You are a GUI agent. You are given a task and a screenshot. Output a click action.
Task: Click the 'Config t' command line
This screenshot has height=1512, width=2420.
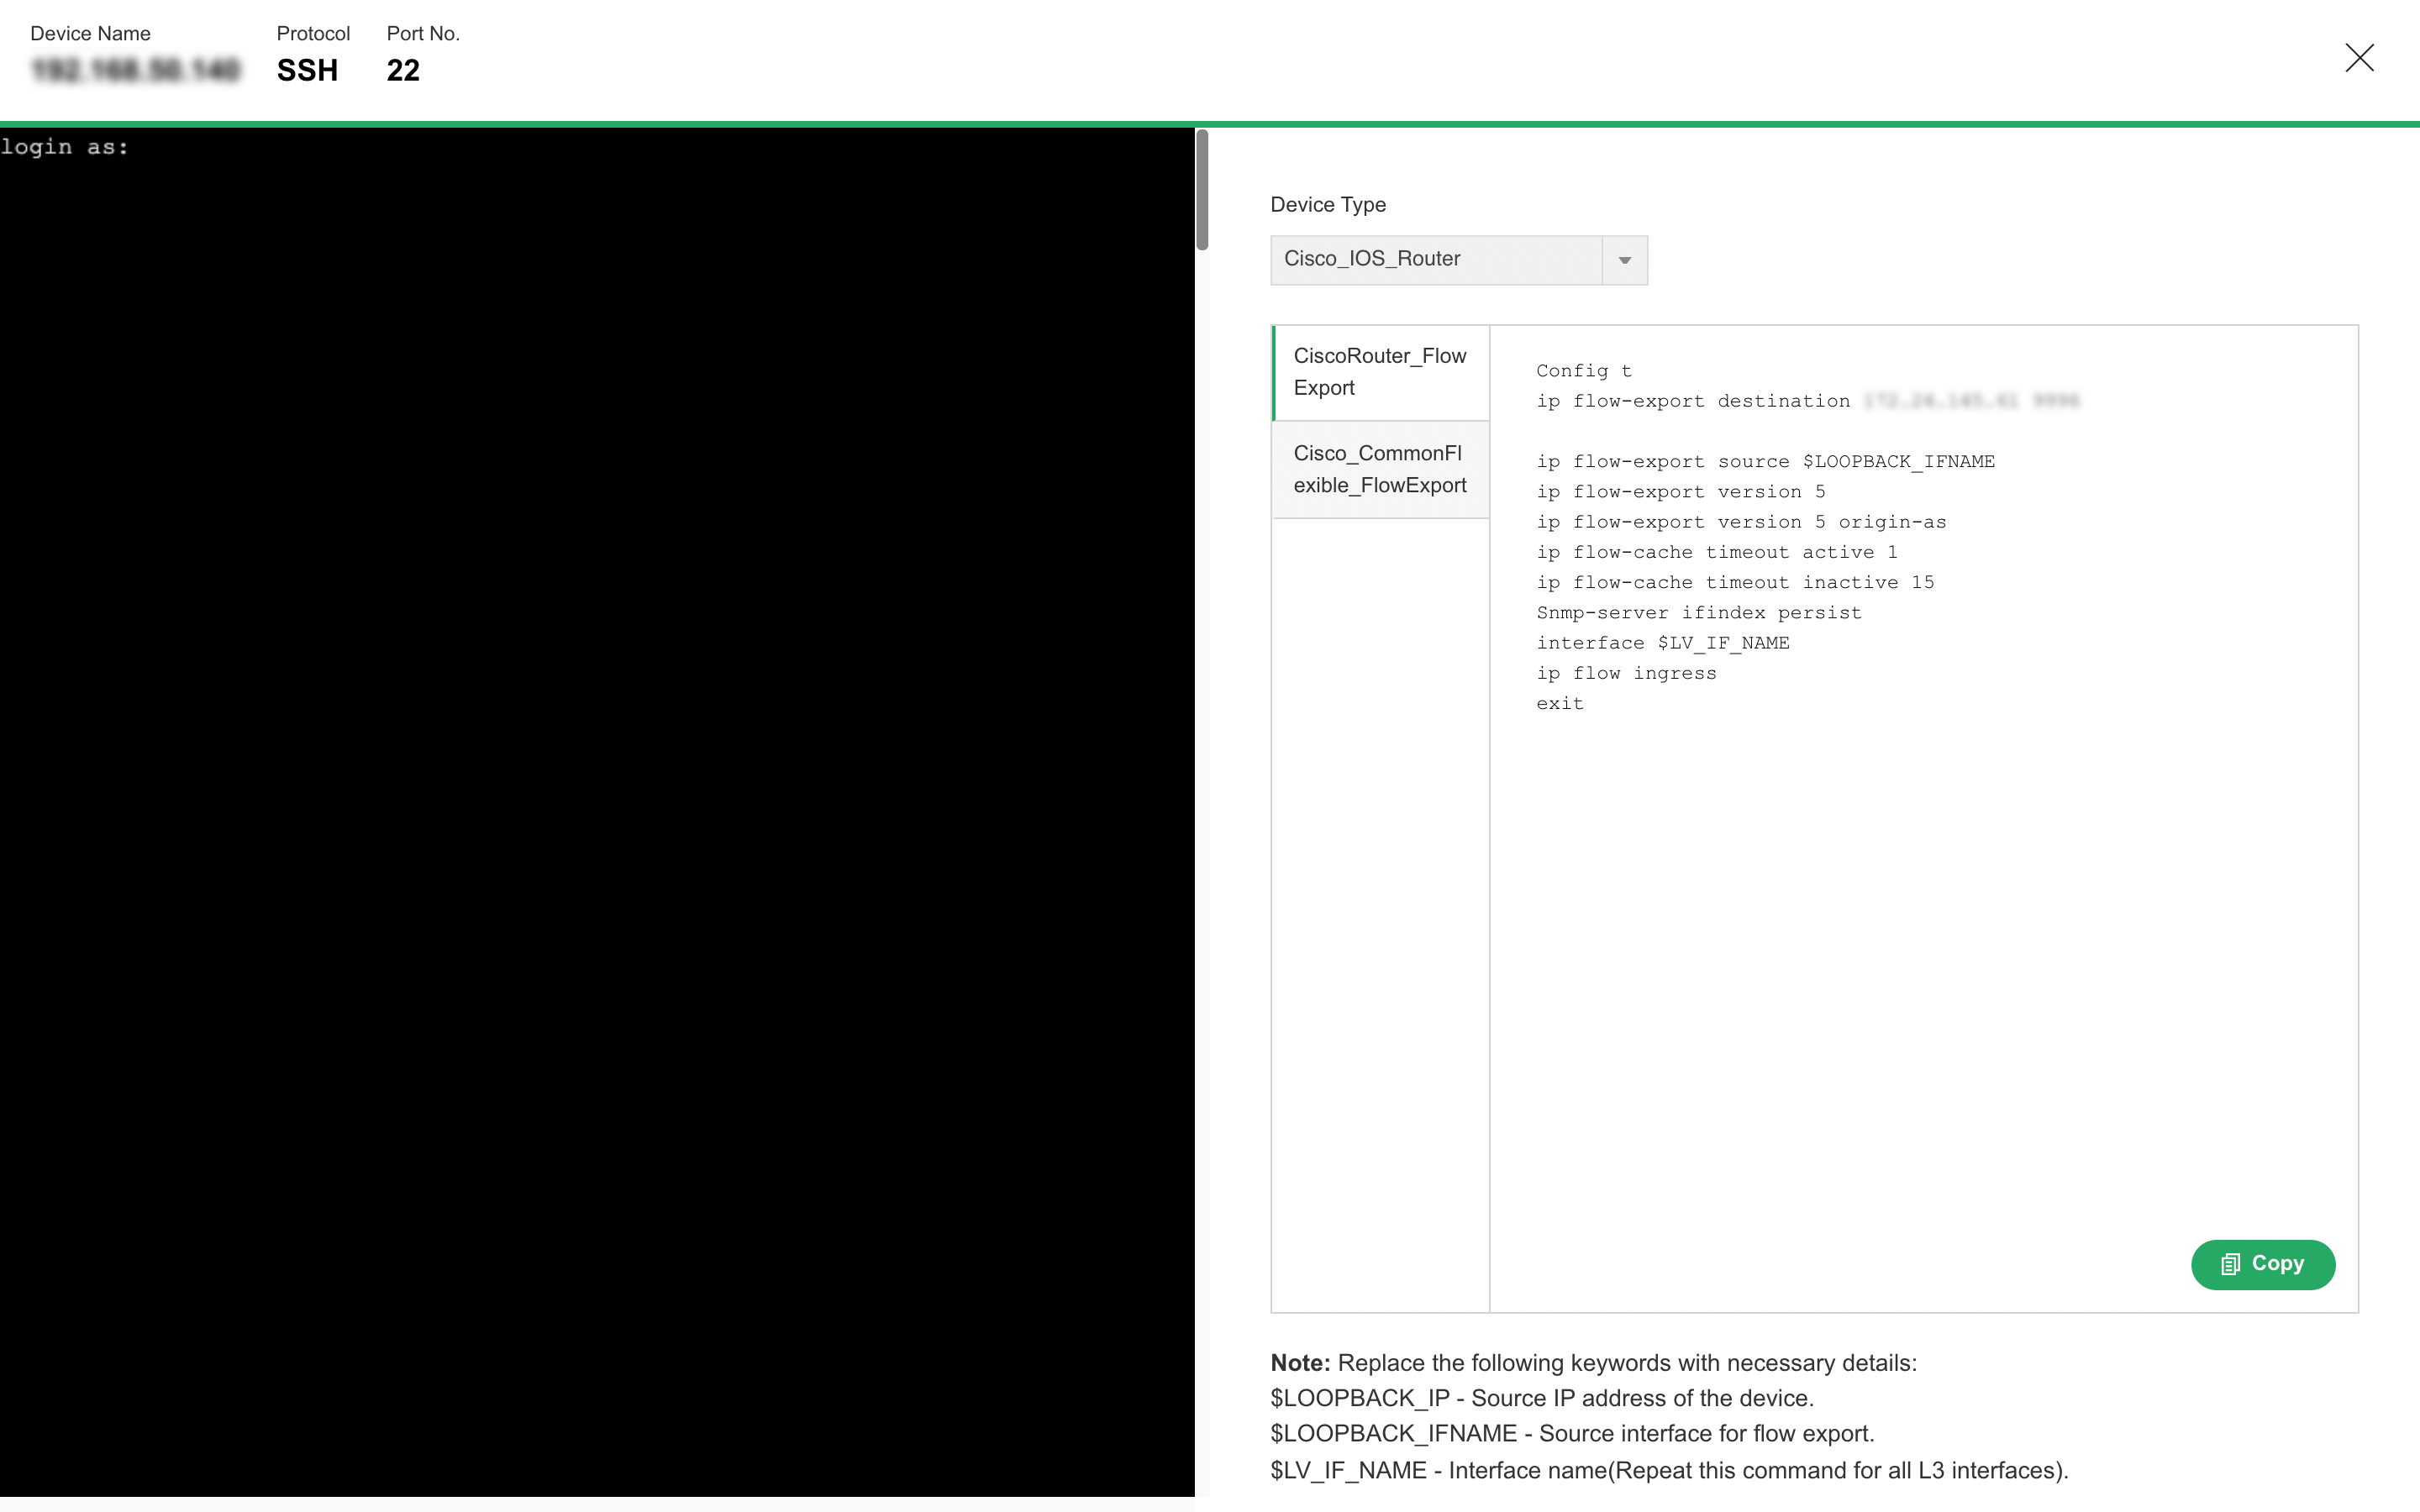point(1583,371)
